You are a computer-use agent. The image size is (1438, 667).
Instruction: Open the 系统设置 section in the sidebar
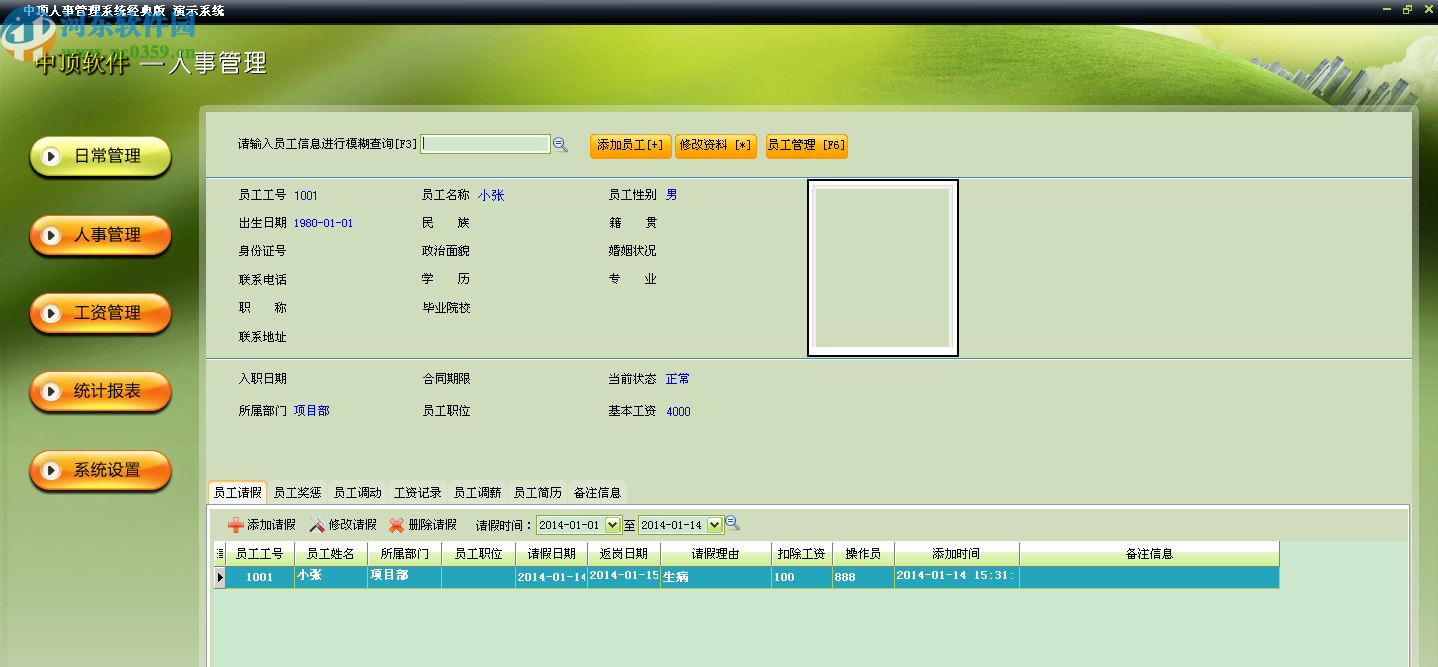pos(99,470)
